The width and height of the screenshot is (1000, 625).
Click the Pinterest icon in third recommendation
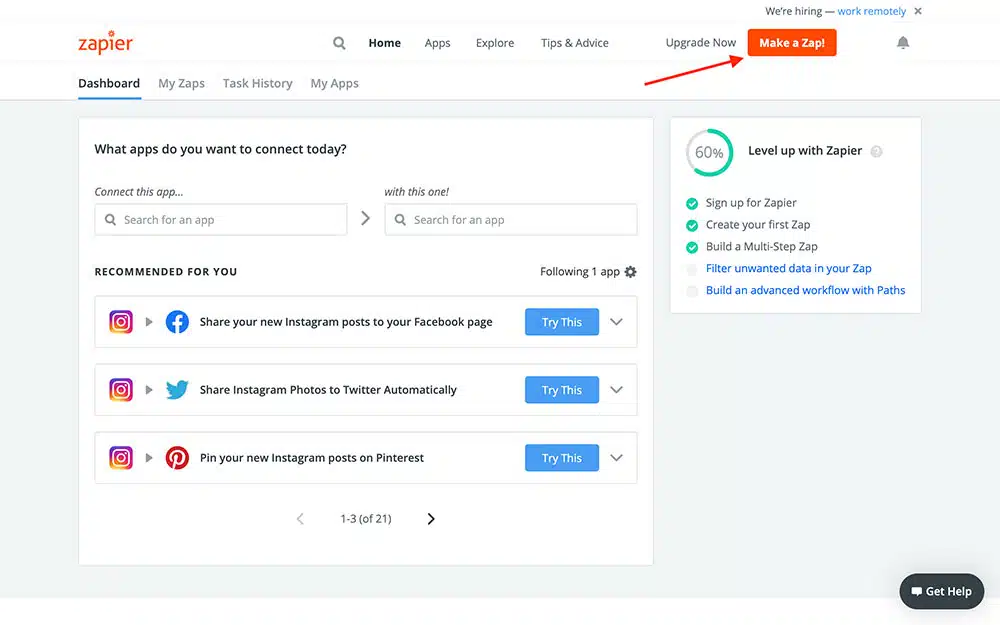point(177,458)
